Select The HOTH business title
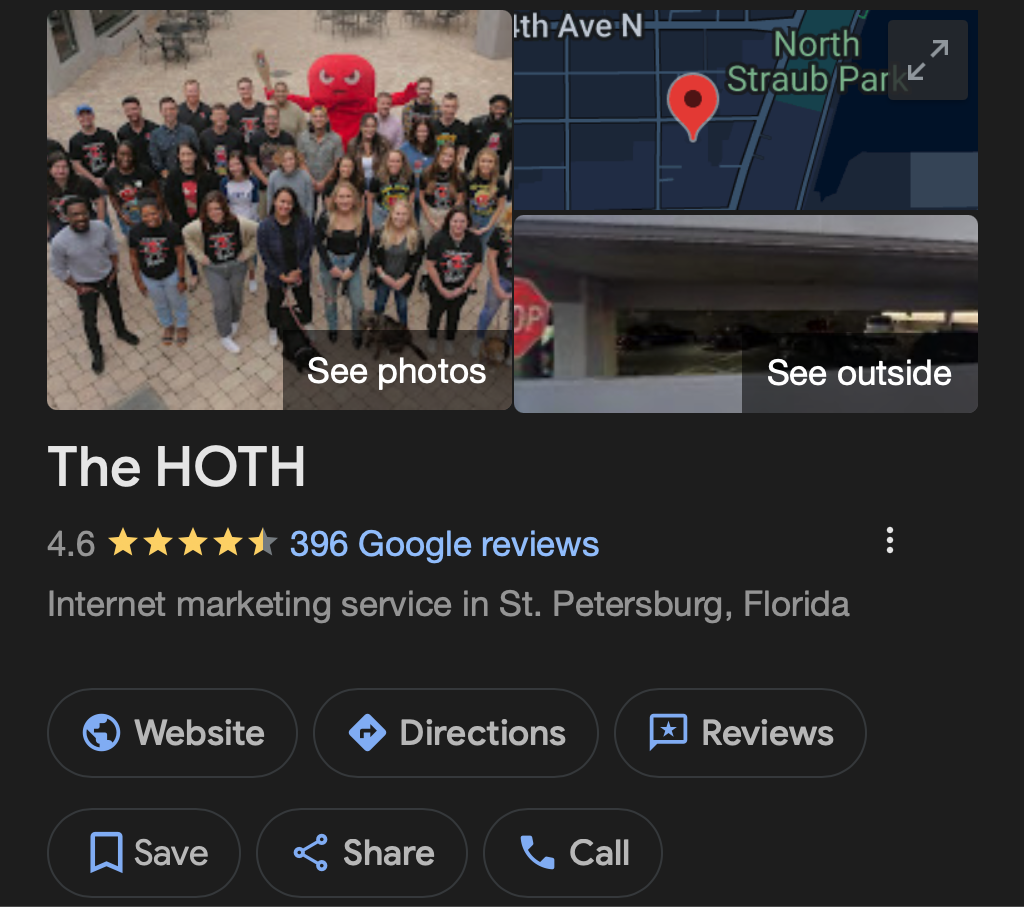 point(176,466)
